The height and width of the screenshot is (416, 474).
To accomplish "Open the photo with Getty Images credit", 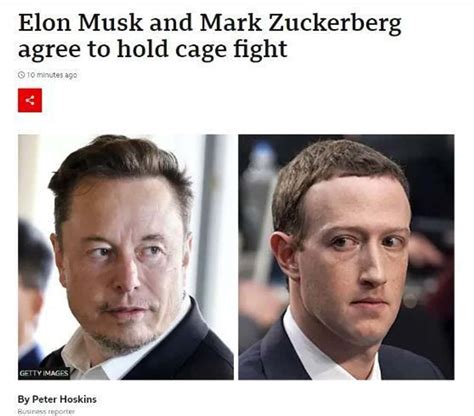I will (126, 257).
